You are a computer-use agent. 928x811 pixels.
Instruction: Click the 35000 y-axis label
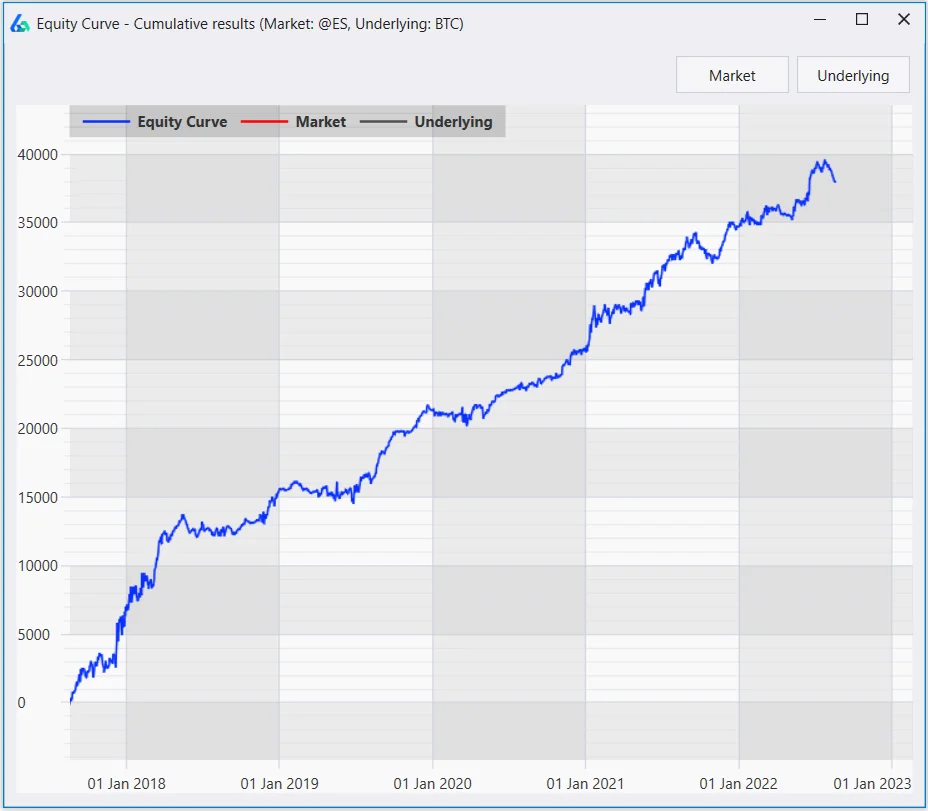coord(38,223)
